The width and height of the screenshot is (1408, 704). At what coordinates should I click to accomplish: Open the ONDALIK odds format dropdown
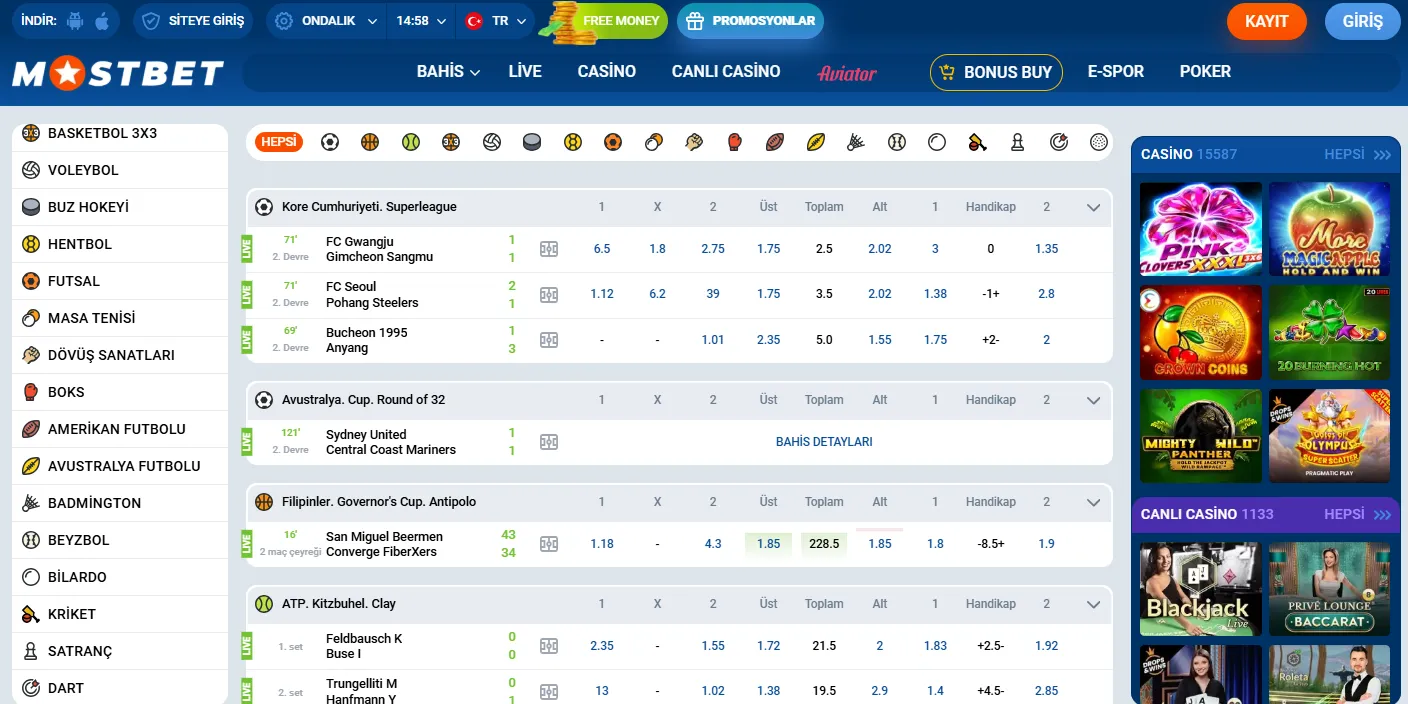tap(326, 21)
